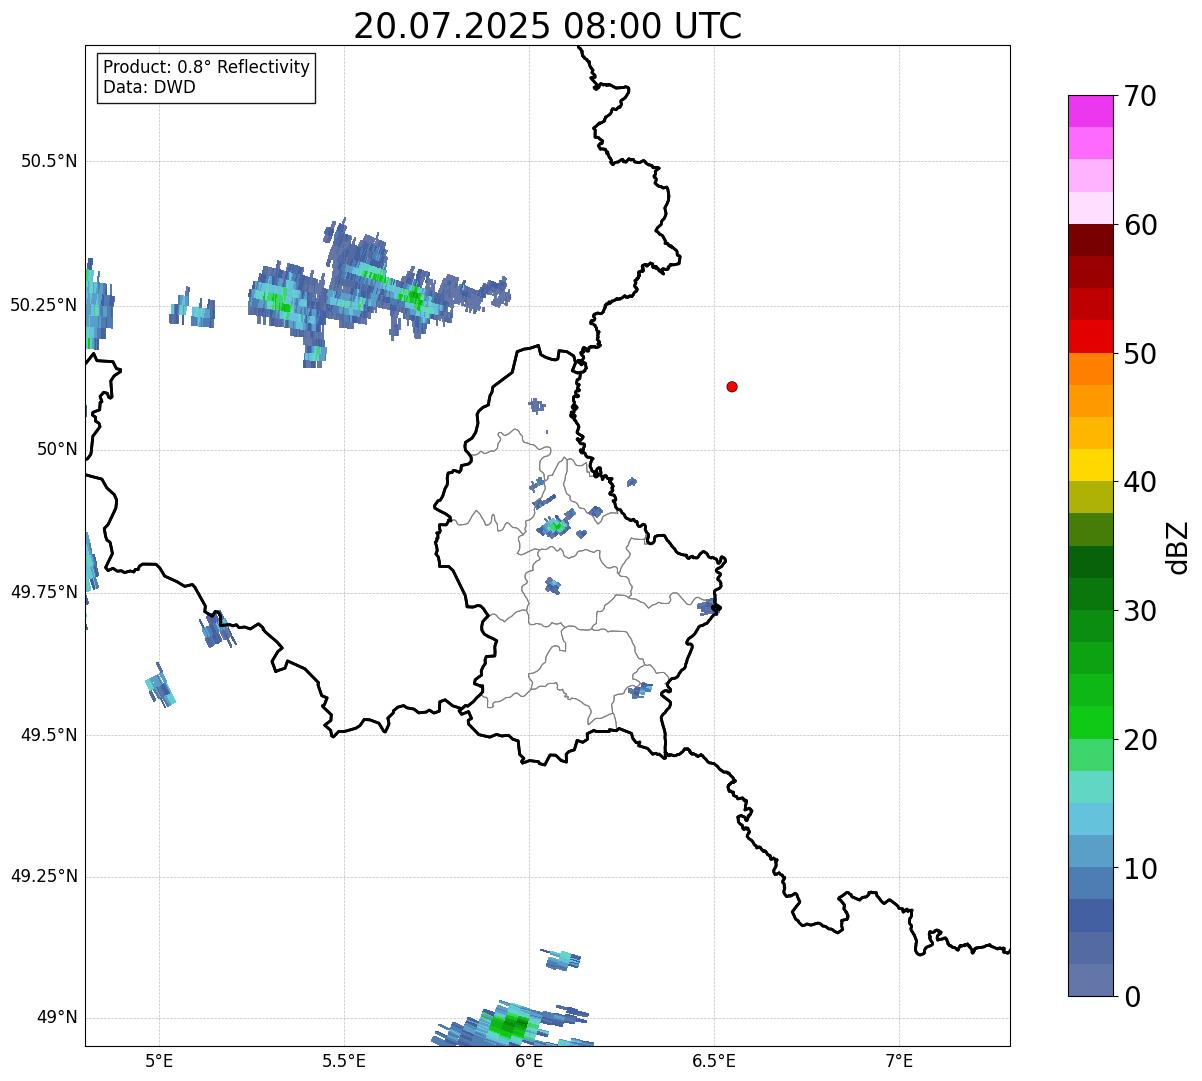Click the grey-blue bottom colorbar segment at 0
The image size is (1202, 1081).
pos(1091,980)
